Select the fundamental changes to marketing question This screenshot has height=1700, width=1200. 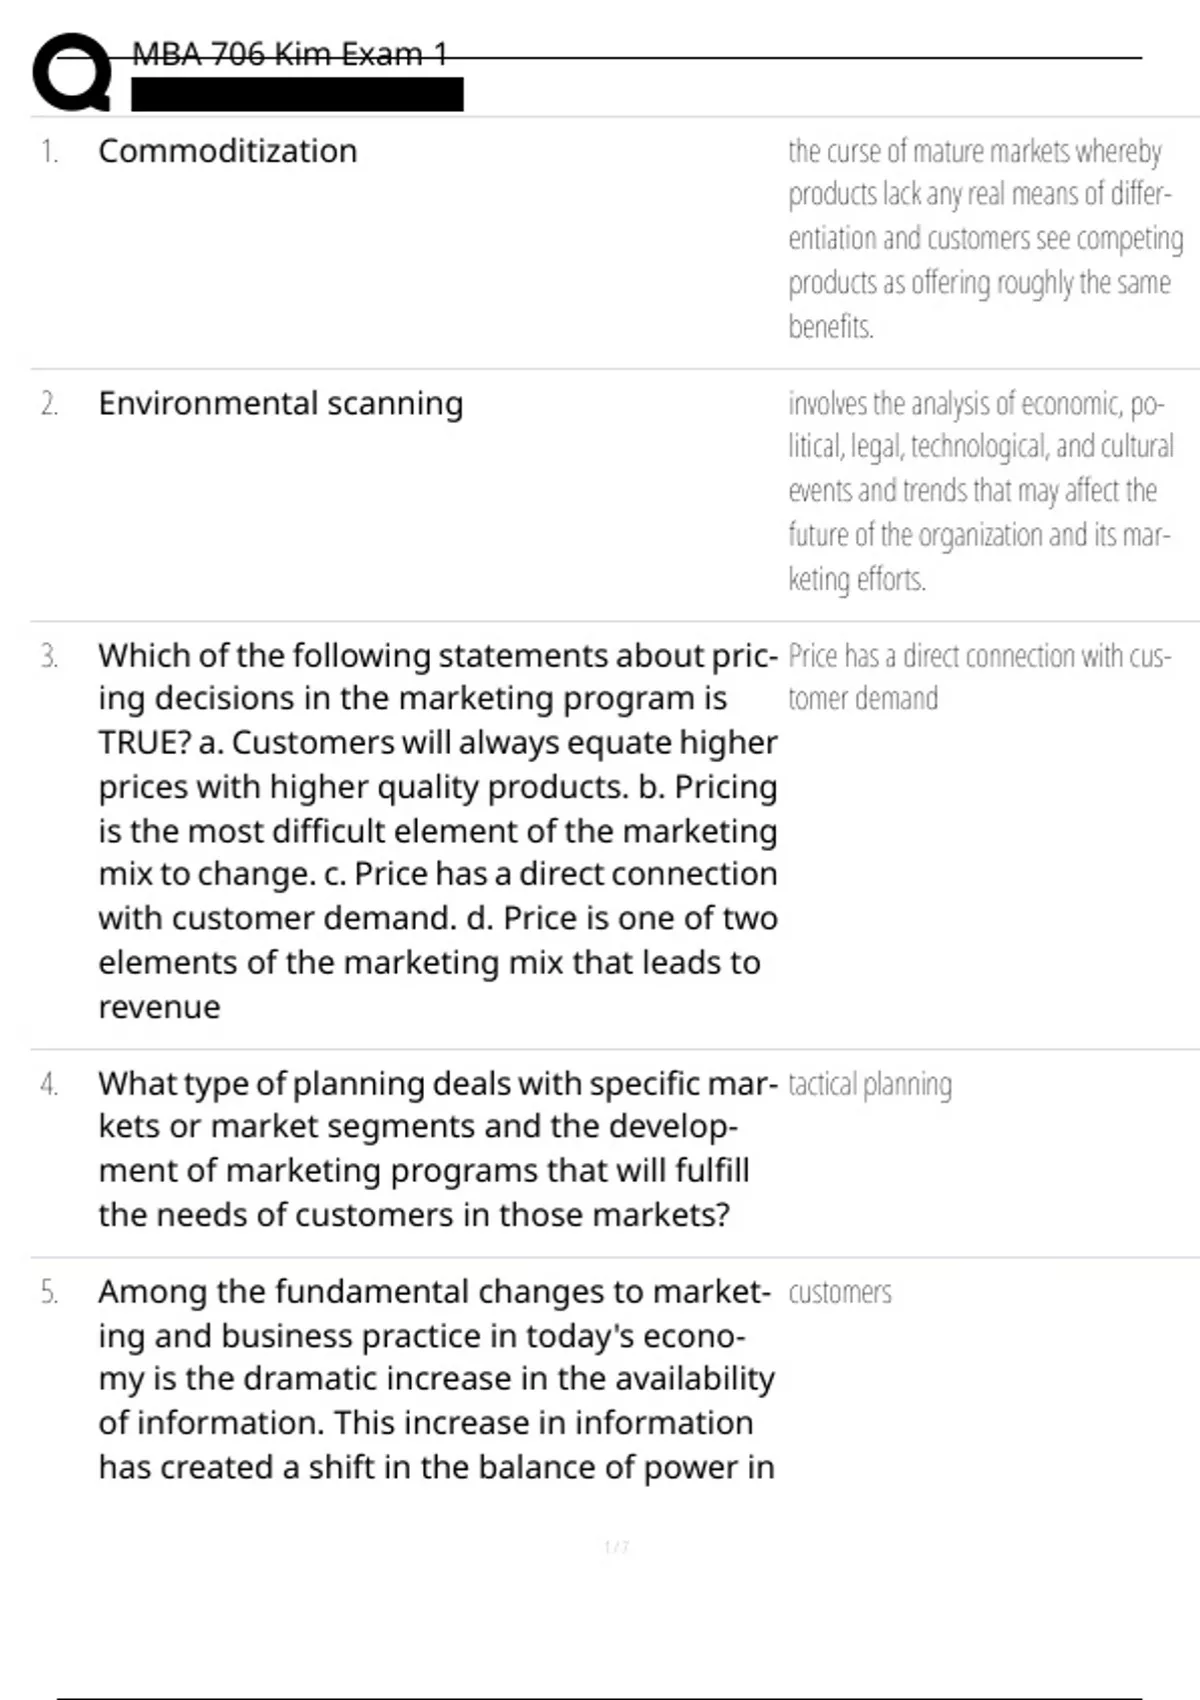tap(436, 1379)
